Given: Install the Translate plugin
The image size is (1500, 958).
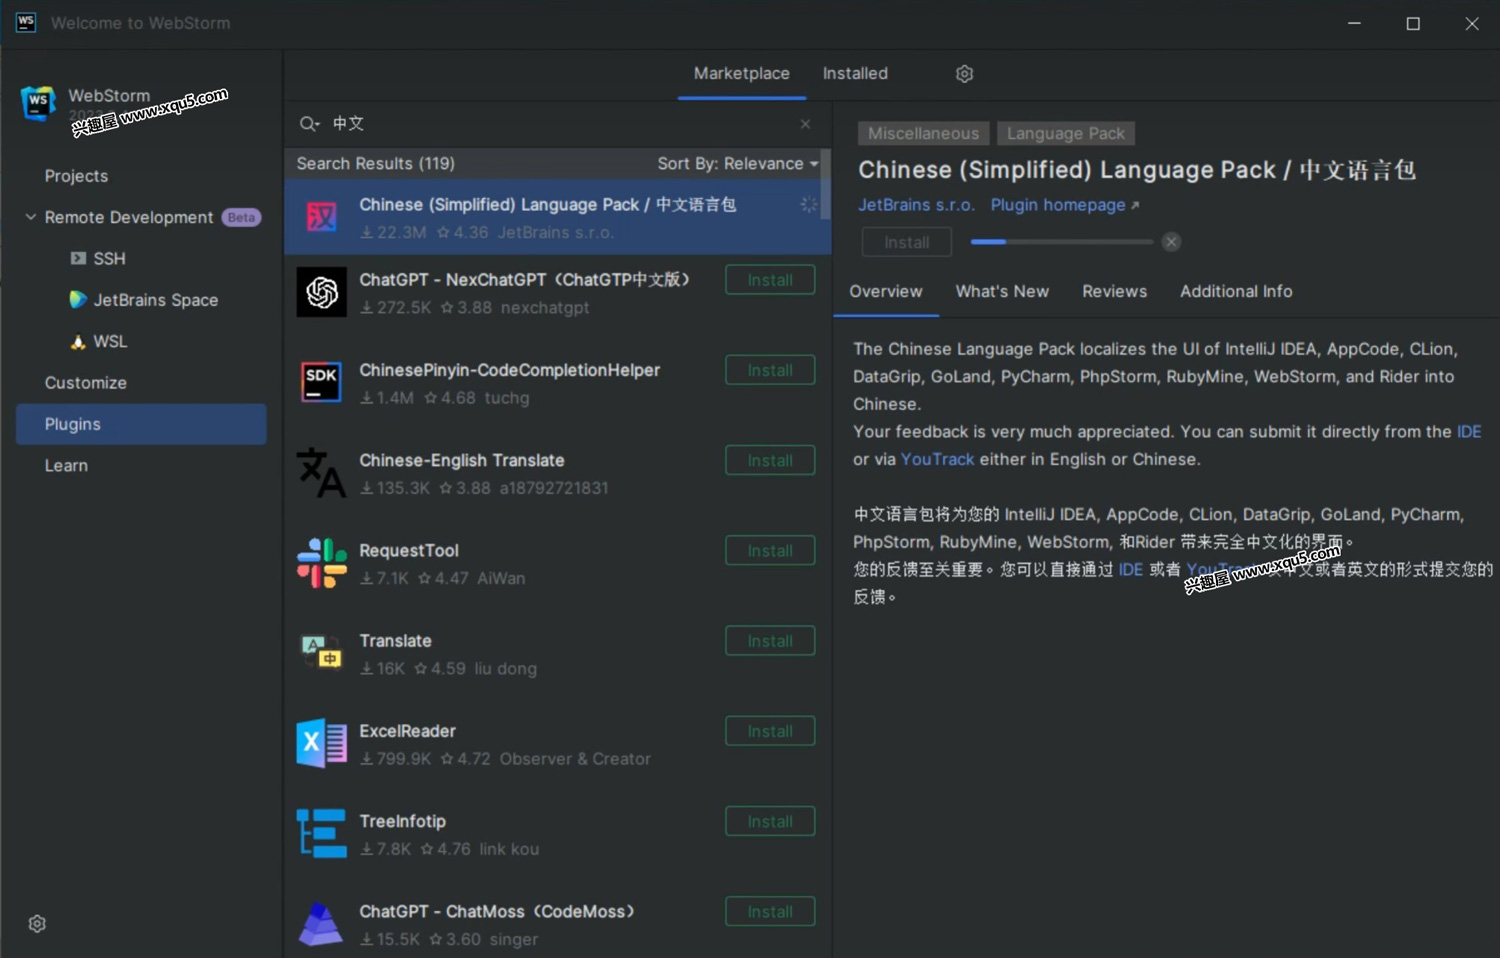Looking at the screenshot, I should (x=770, y=641).
